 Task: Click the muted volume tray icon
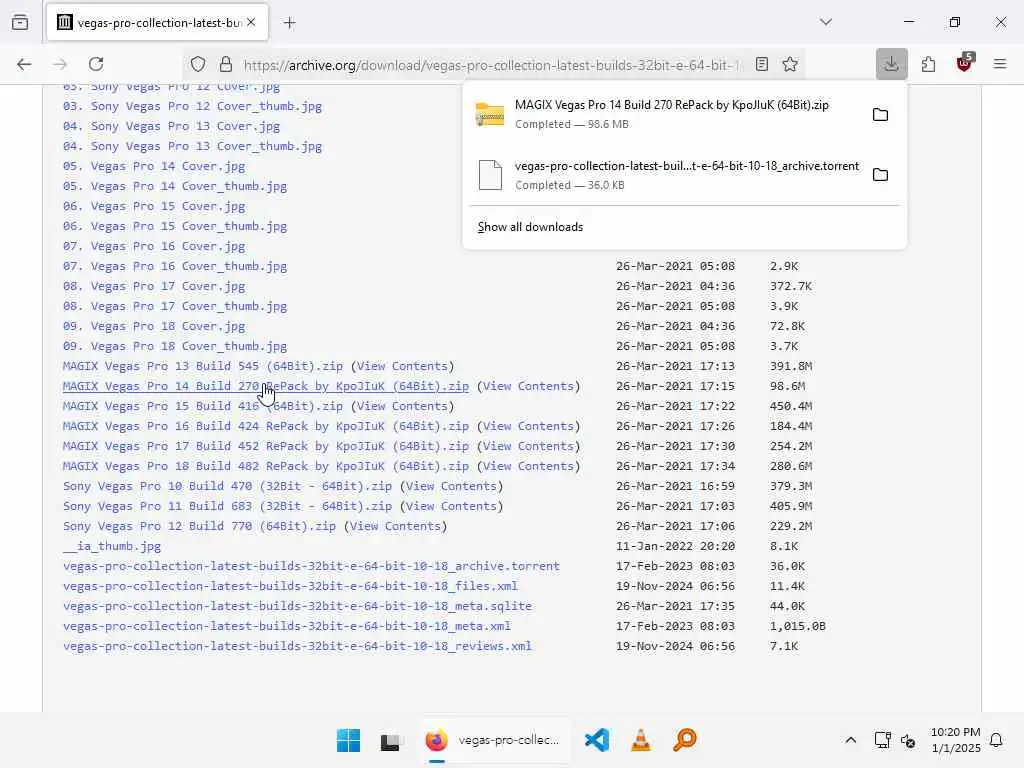[908, 741]
